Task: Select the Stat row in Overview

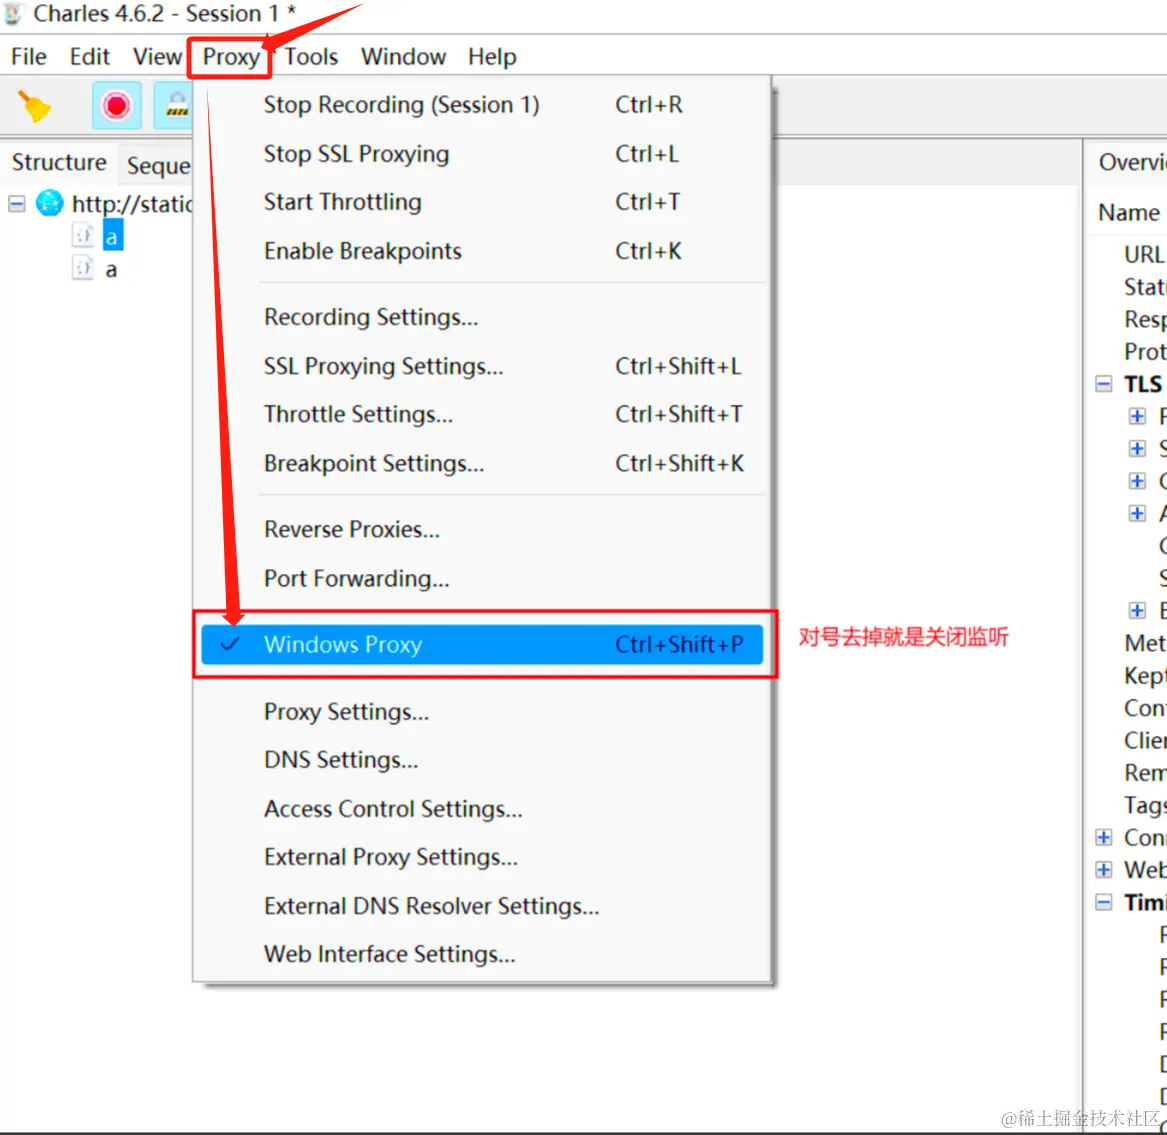Action: click(x=1145, y=287)
